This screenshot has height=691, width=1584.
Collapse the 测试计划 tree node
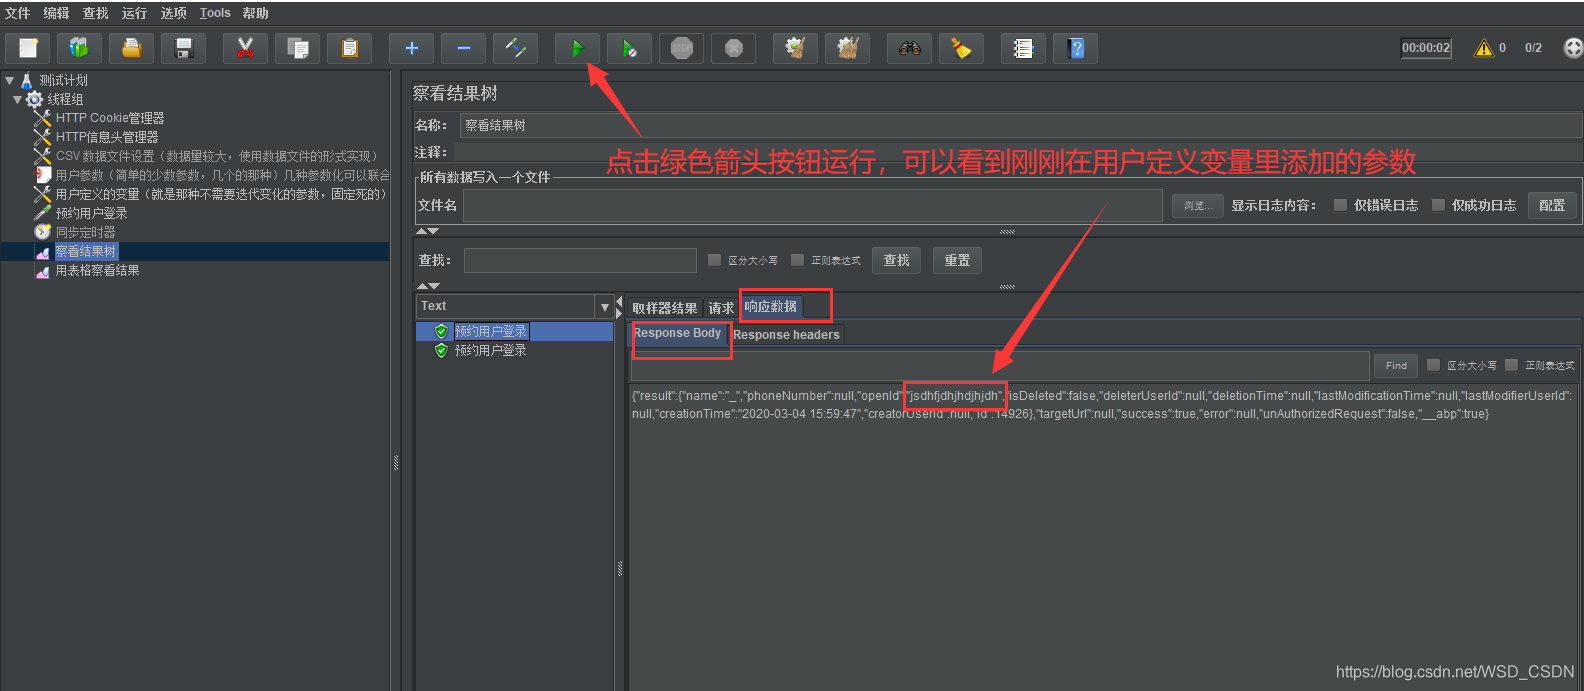[10, 80]
